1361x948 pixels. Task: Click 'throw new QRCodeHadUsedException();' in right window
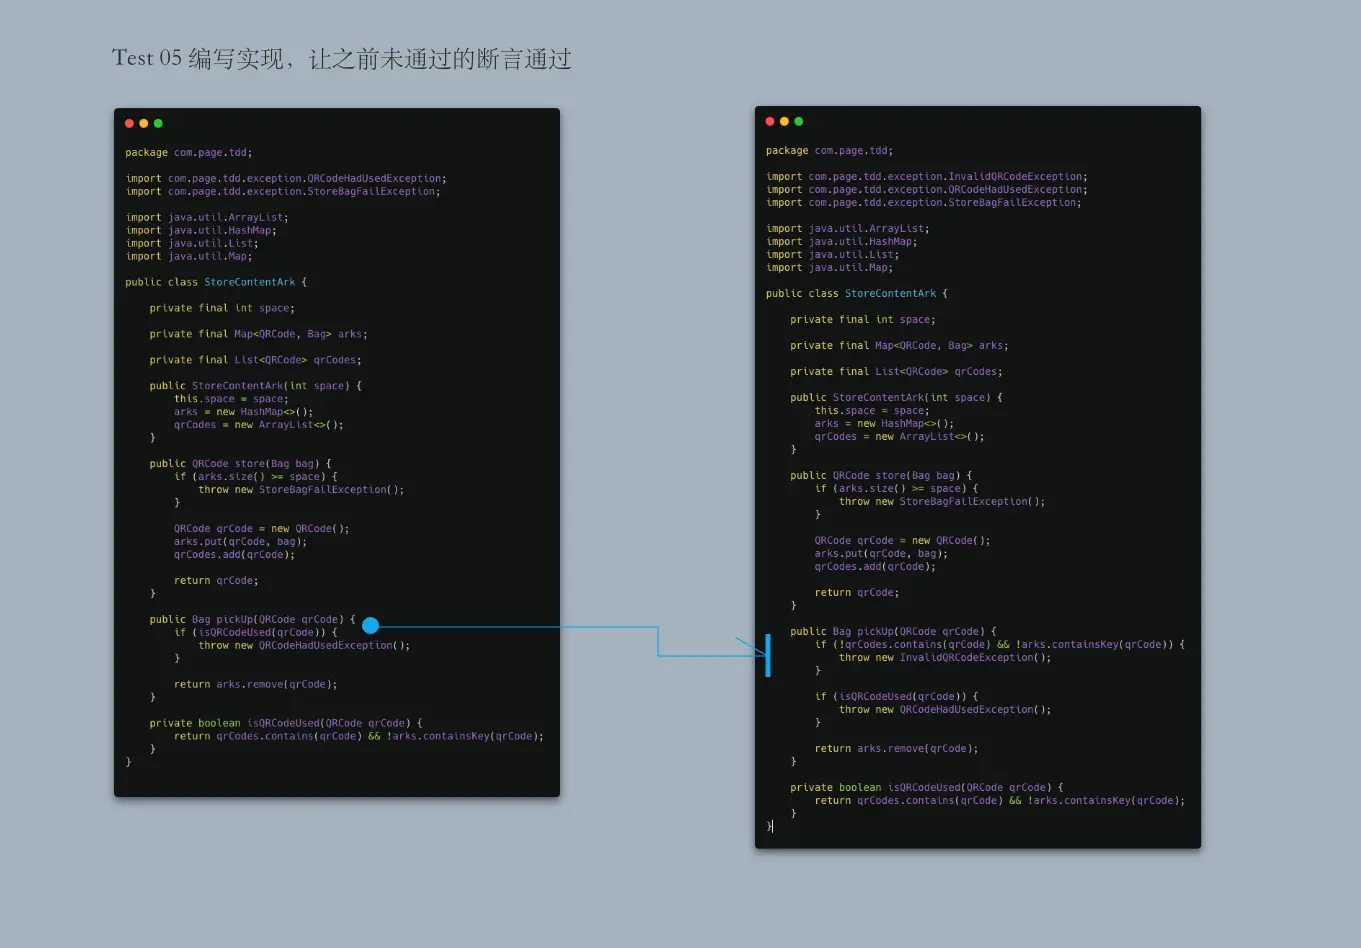pos(945,710)
